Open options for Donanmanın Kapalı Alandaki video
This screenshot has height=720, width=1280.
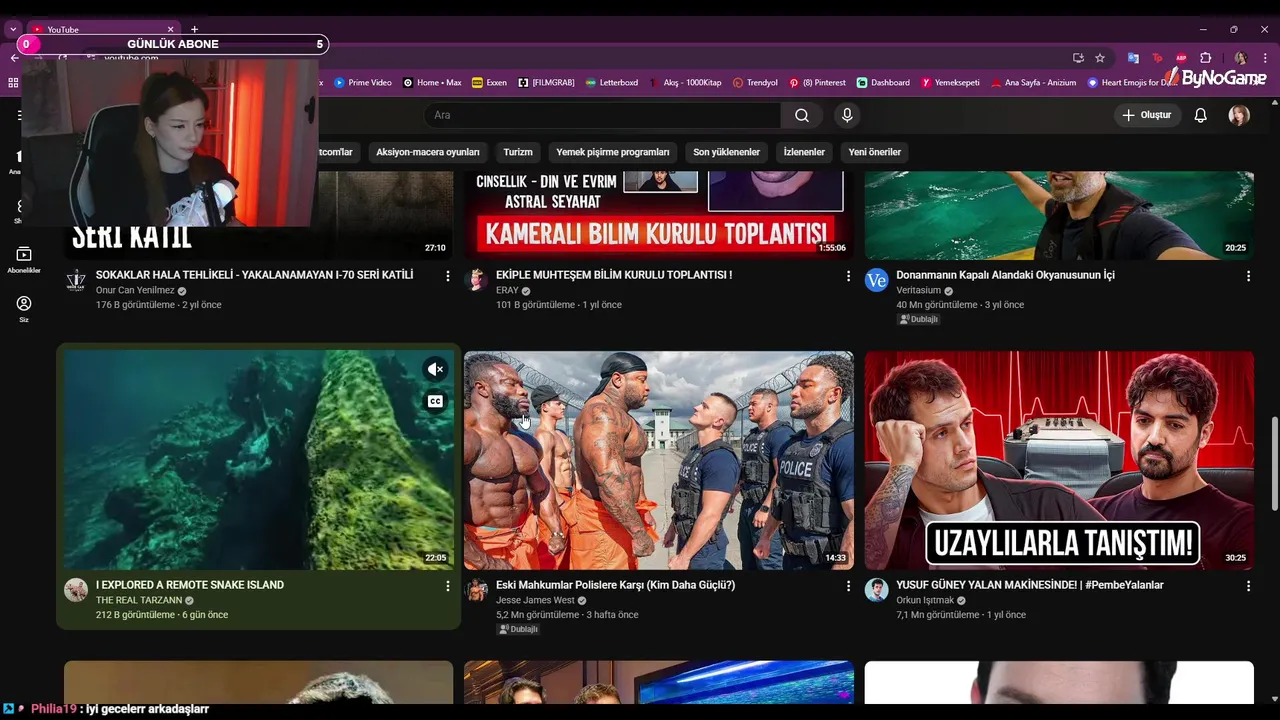click(x=1248, y=276)
